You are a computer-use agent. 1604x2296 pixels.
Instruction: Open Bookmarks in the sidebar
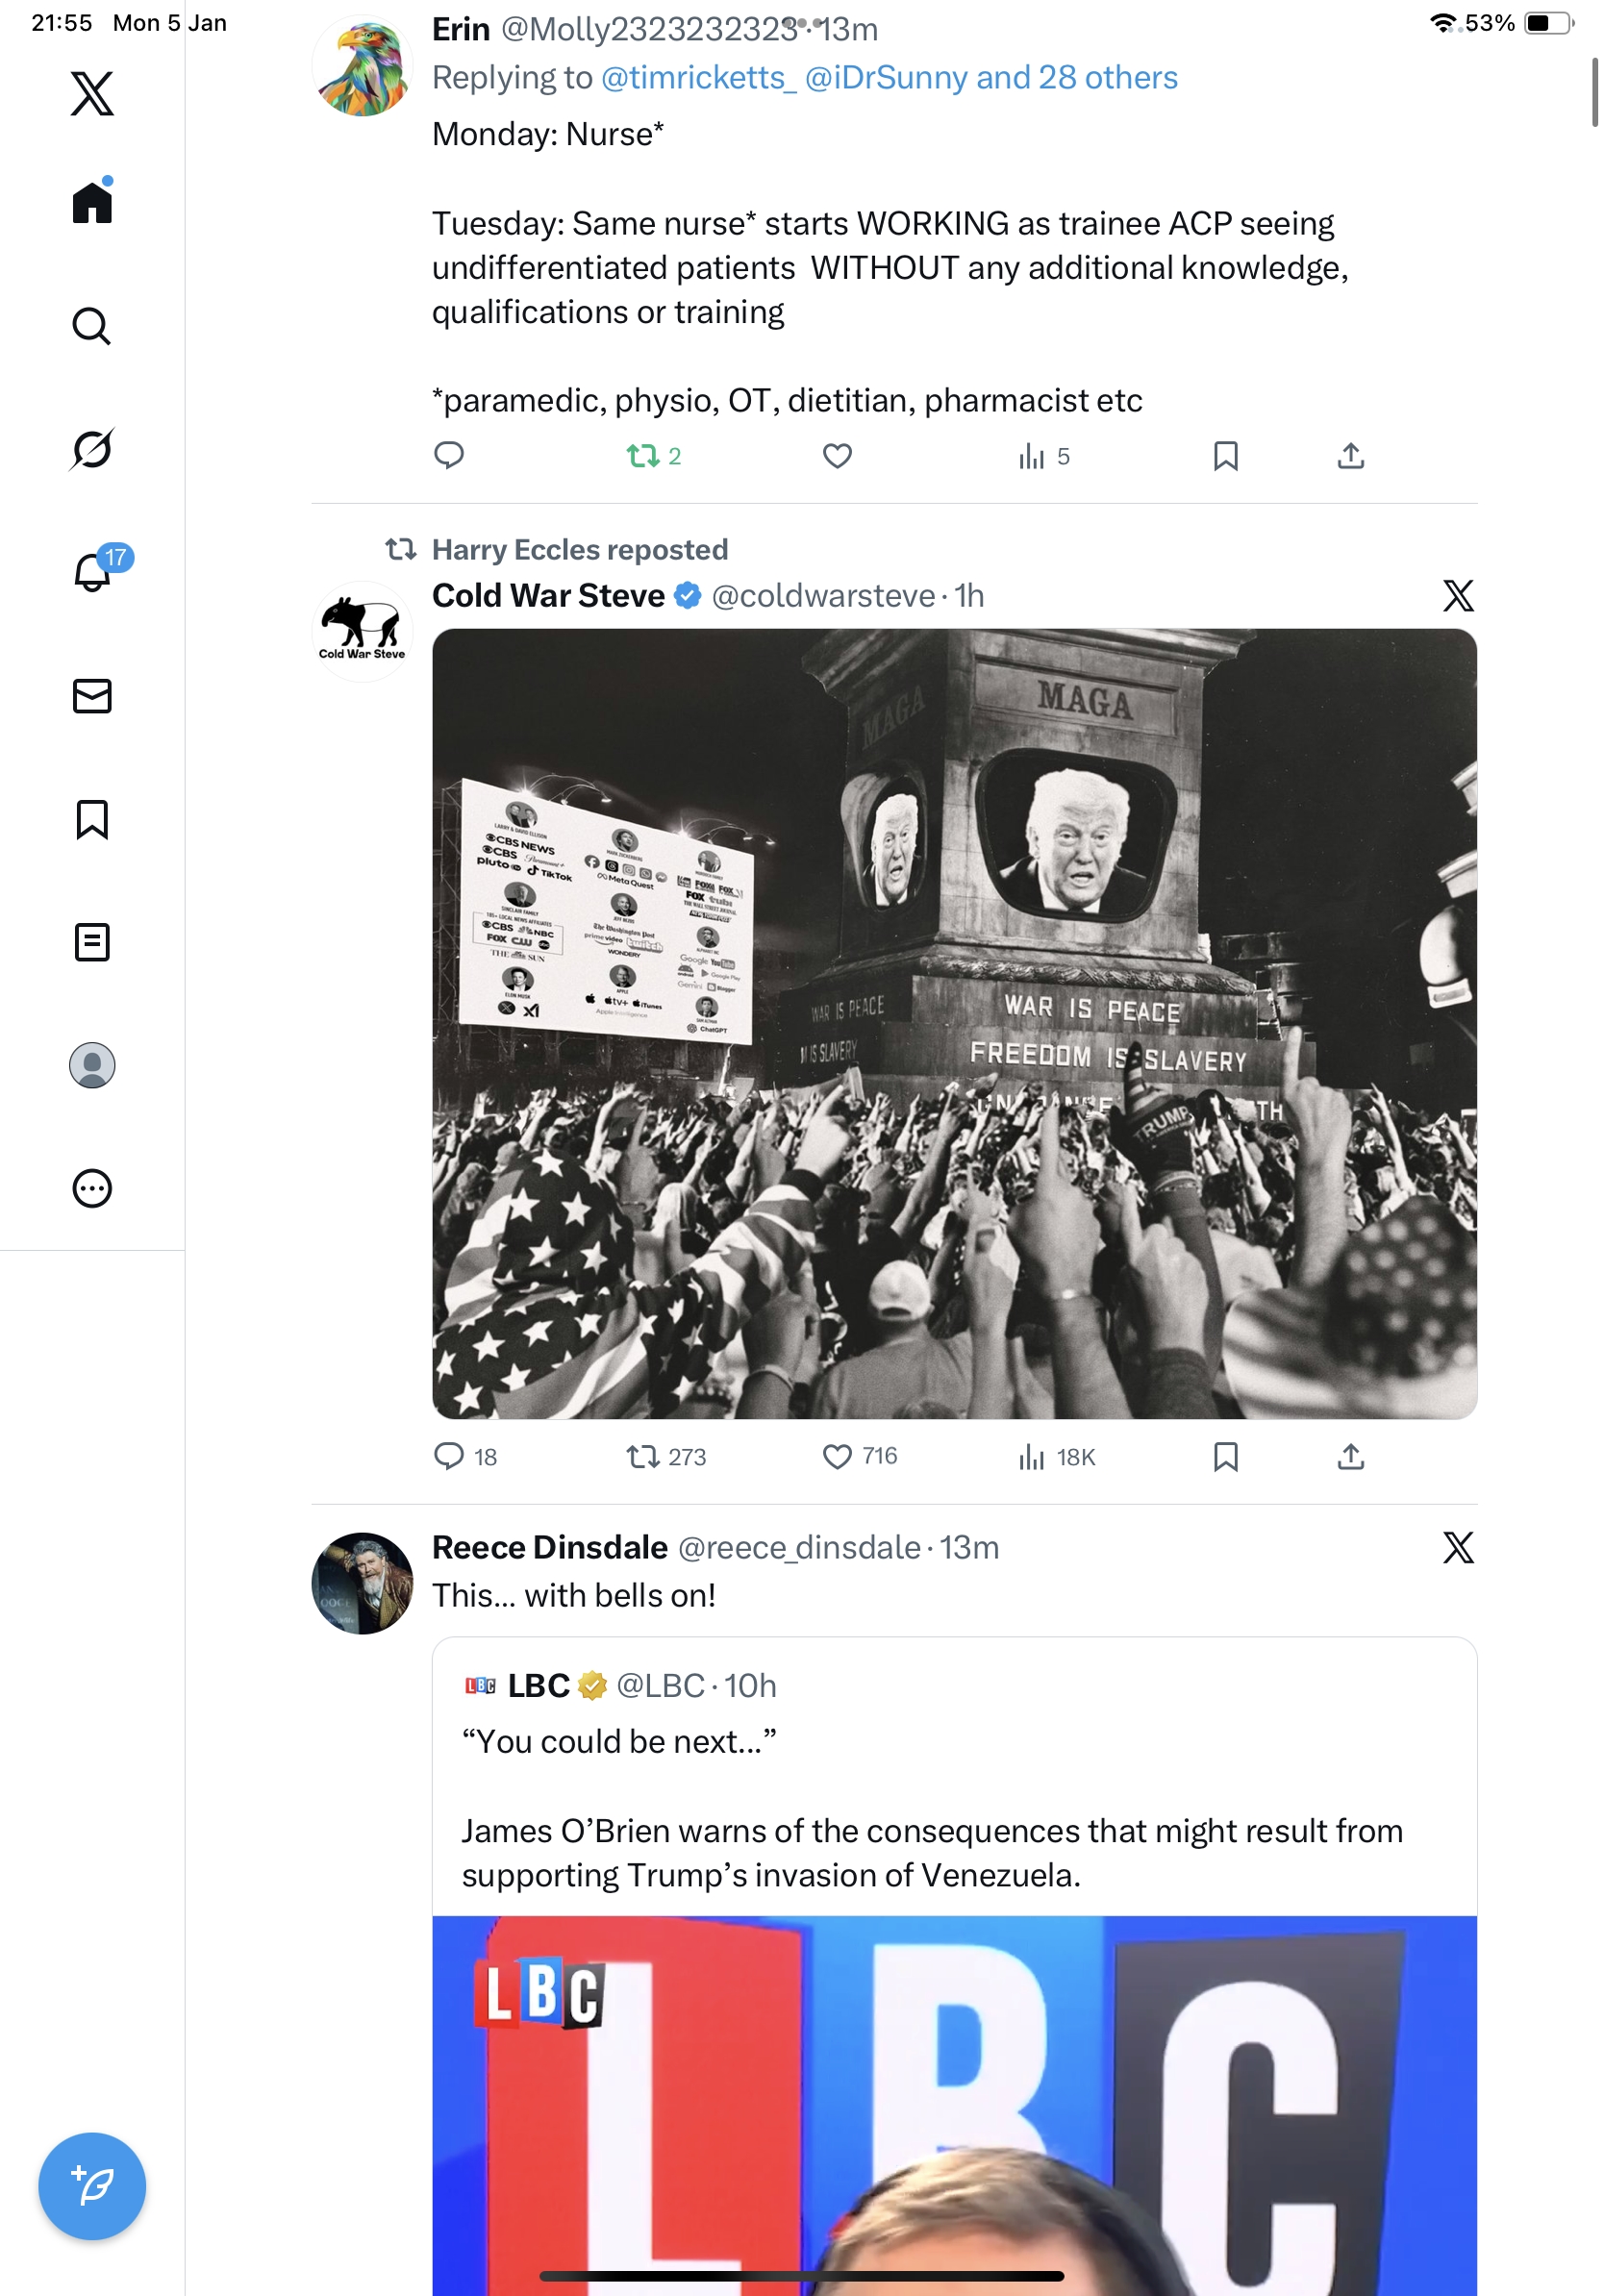92,819
